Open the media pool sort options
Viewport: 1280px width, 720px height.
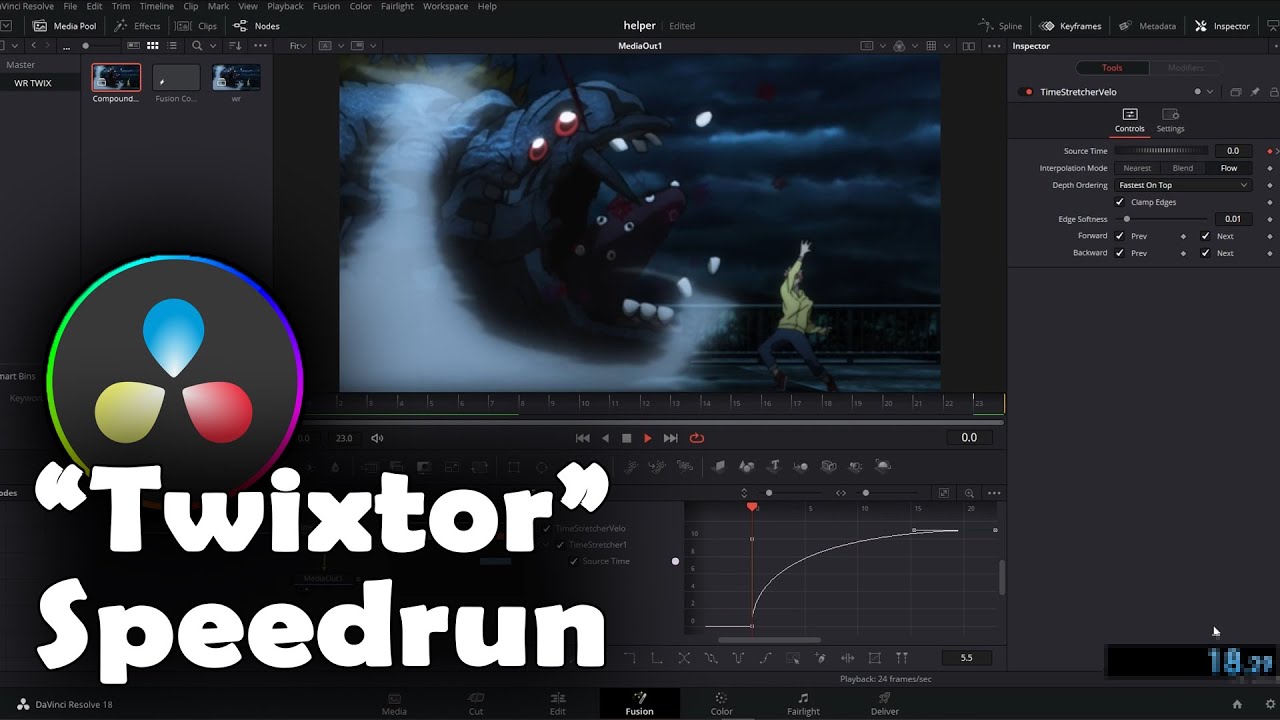236,46
